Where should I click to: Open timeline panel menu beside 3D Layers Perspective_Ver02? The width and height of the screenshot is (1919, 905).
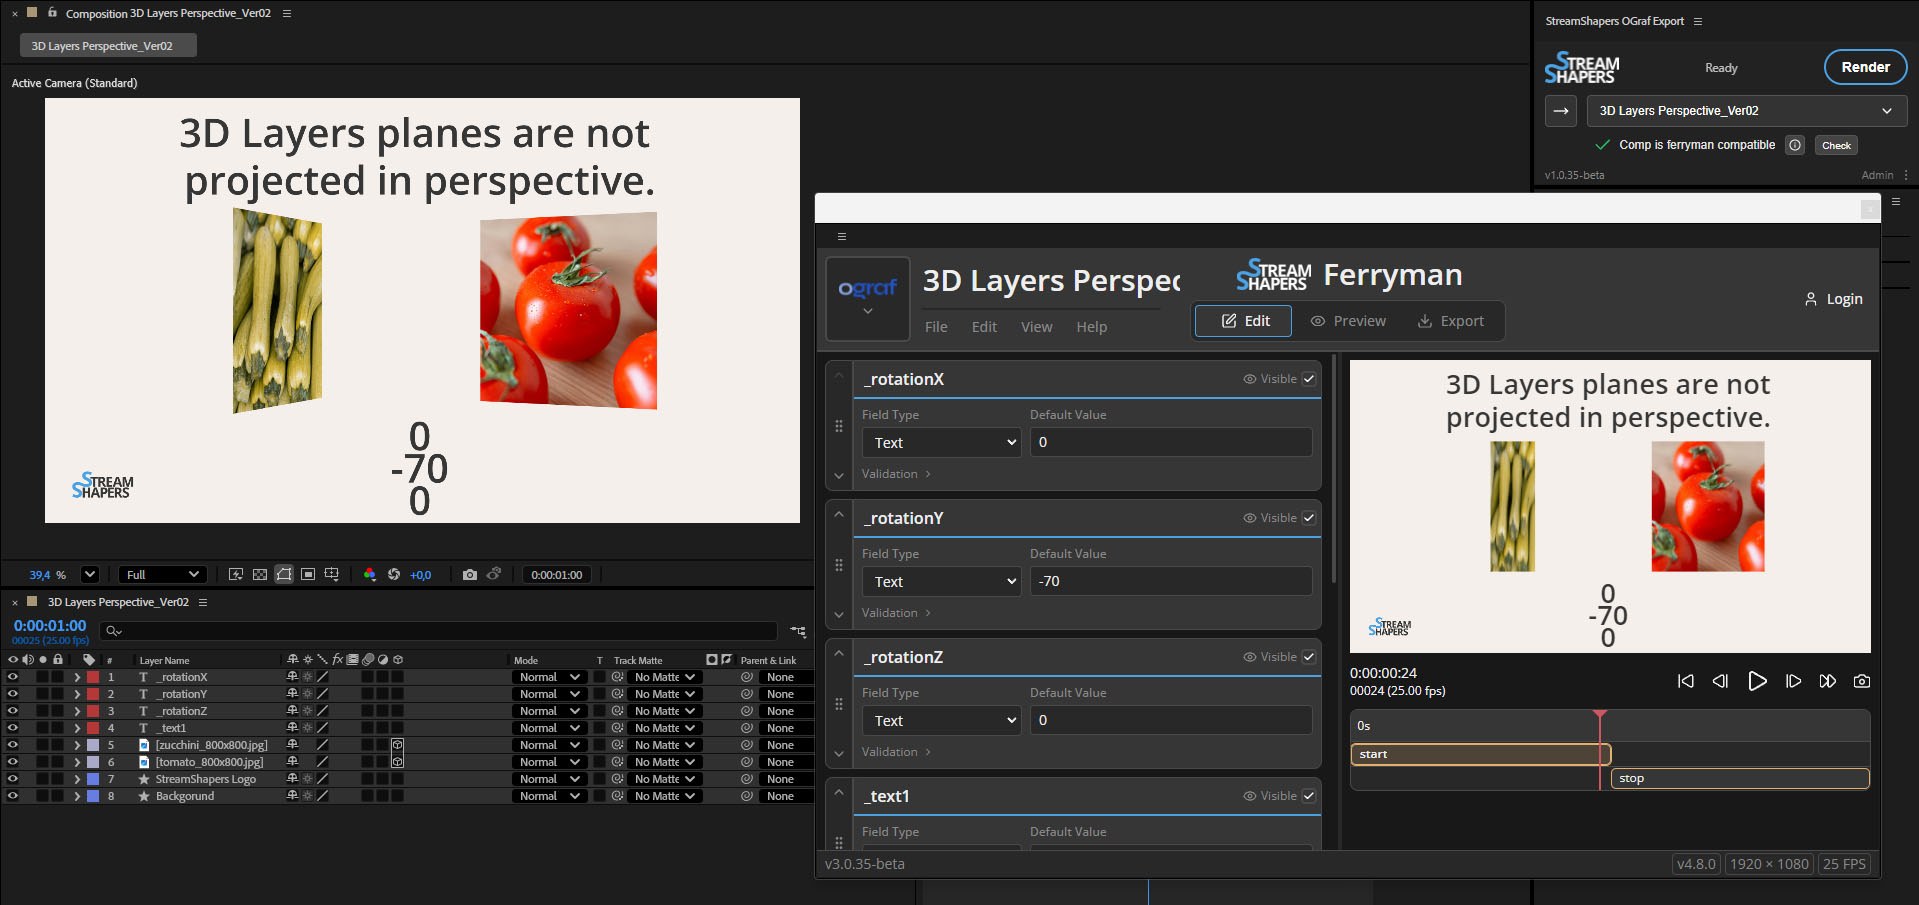(203, 602)
